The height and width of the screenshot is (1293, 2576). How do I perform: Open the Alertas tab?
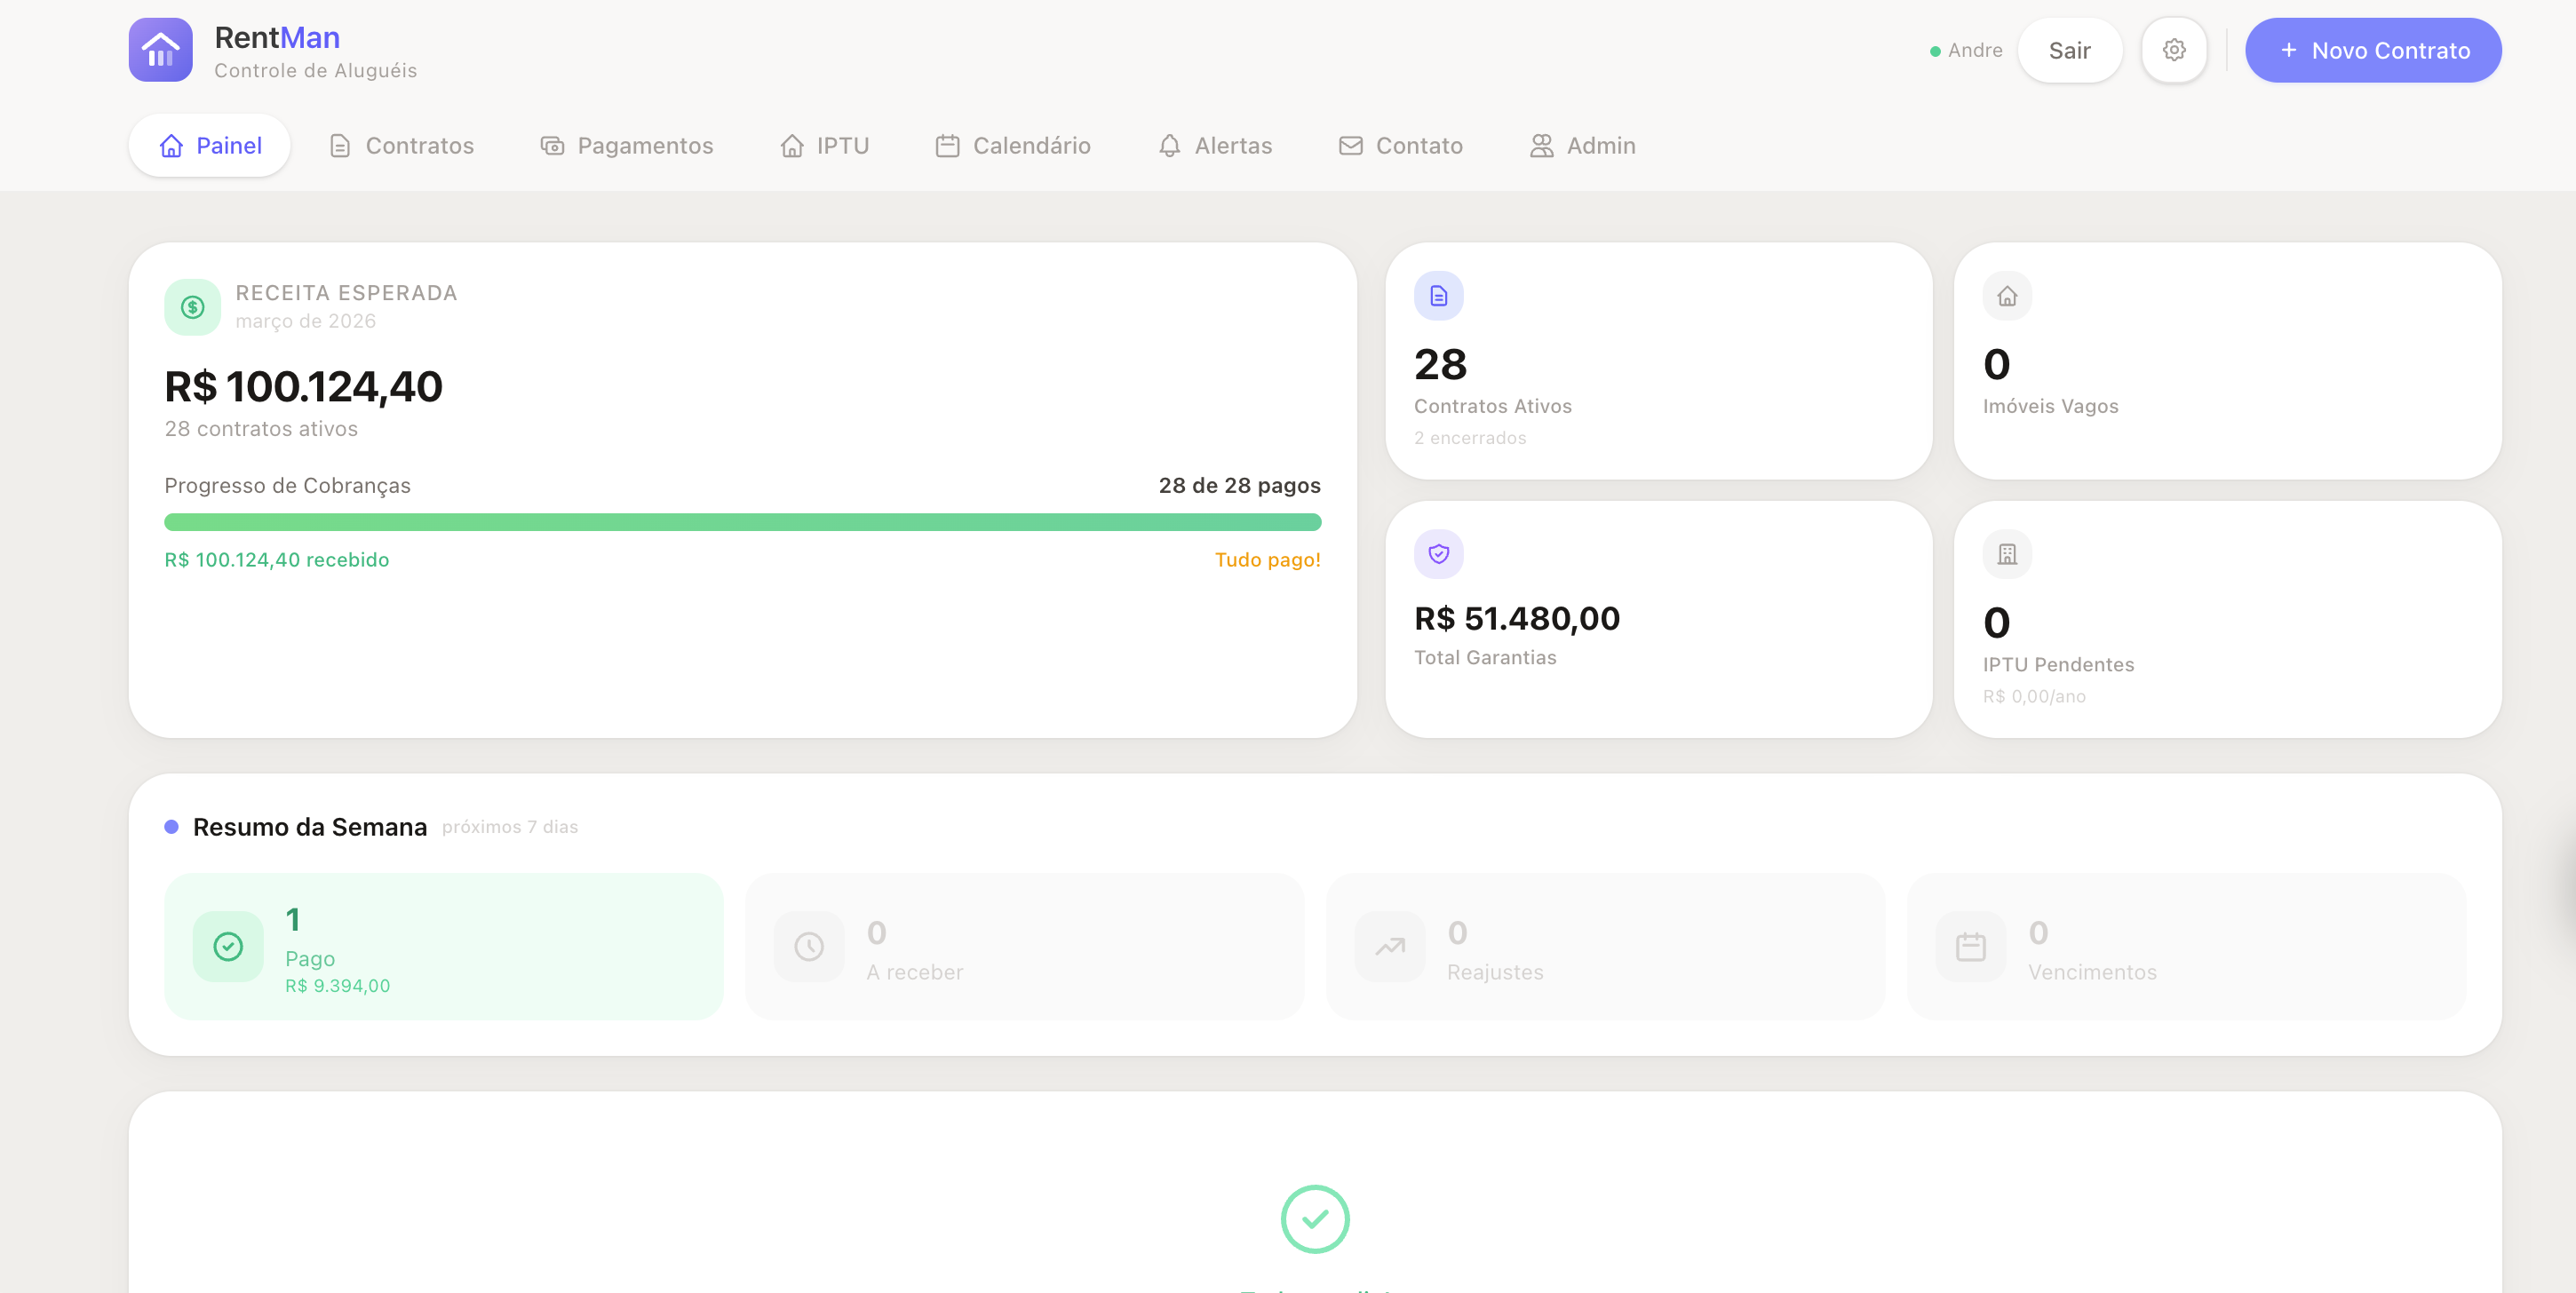(x=1214, y=146)
